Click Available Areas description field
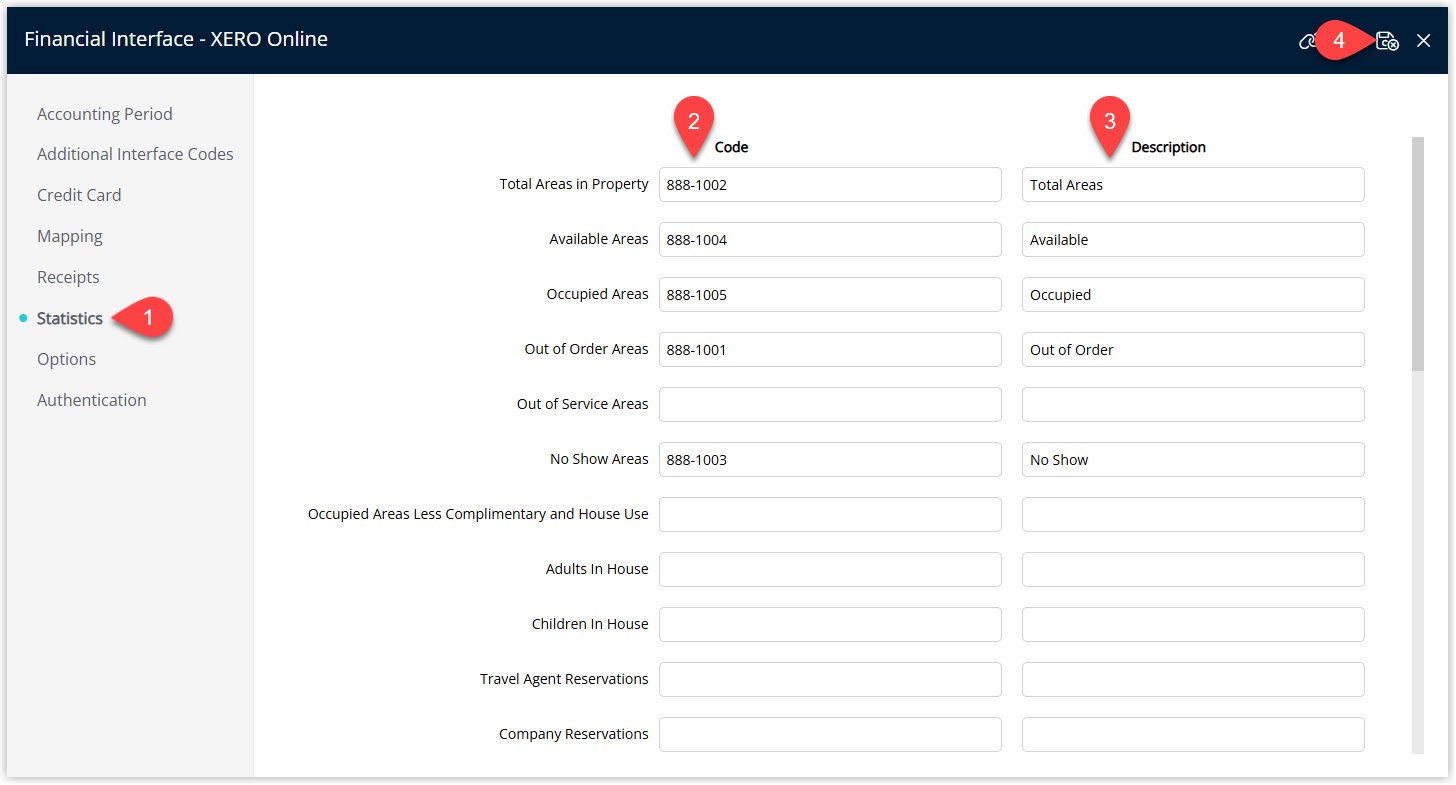Image resolution: width=1456 pixels, height=785 pixels. (1193, 239)
